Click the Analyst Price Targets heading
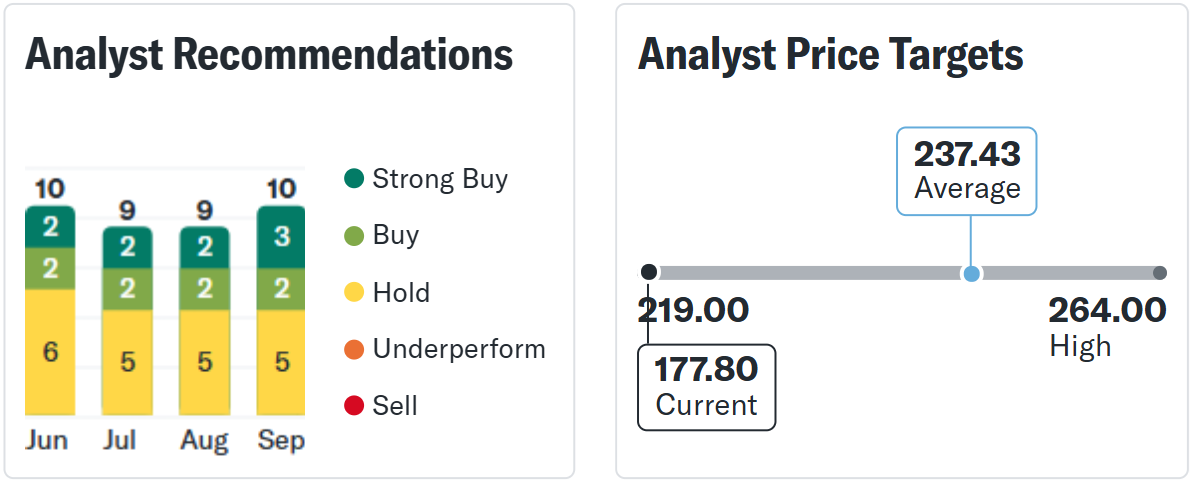1196x485 pixels. 831,55
